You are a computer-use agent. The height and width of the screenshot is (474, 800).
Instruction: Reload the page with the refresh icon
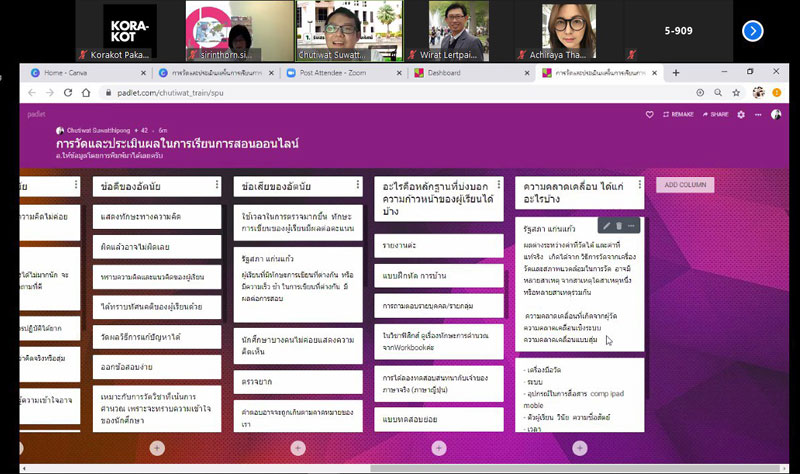click(67, 92)
